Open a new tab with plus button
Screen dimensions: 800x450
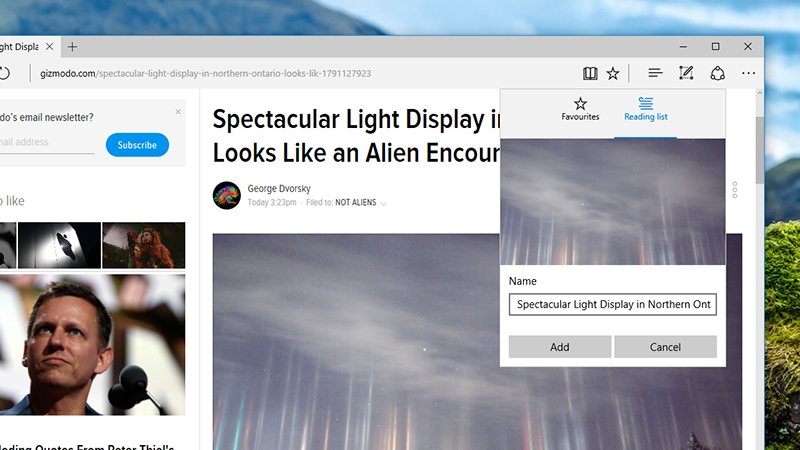pos(72,47)
